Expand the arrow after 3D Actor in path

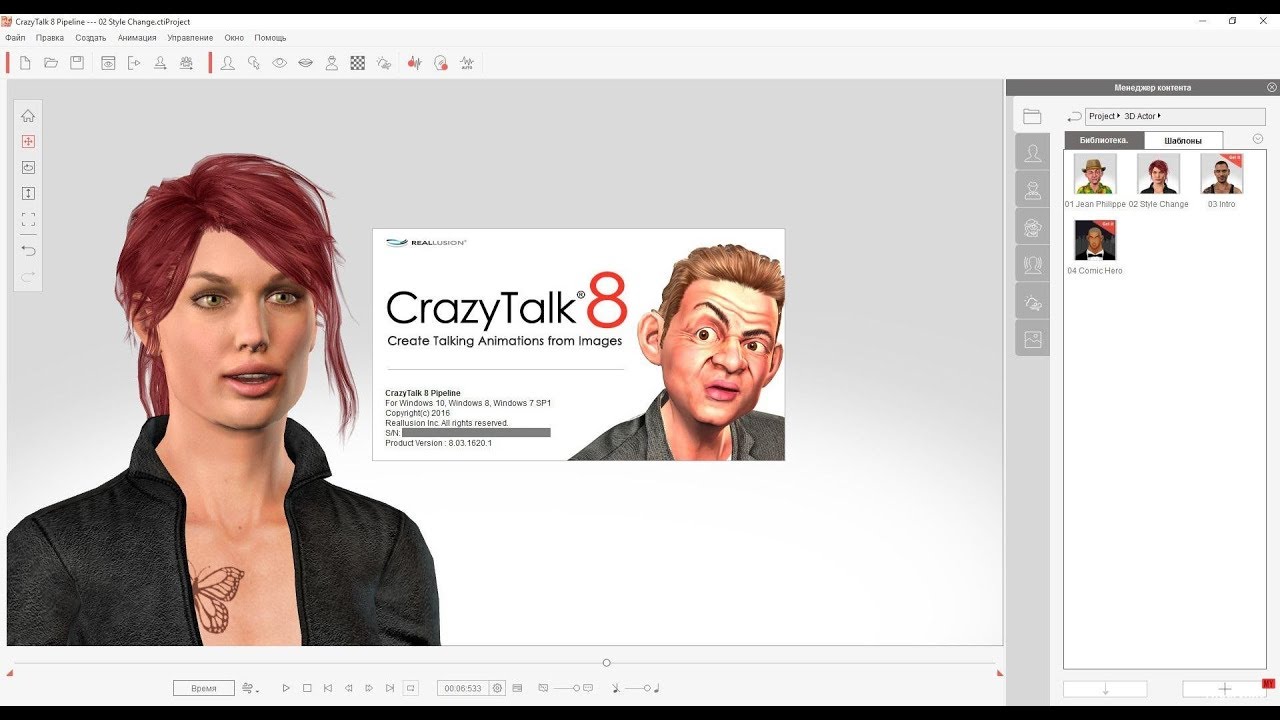tap(1159, 116)
